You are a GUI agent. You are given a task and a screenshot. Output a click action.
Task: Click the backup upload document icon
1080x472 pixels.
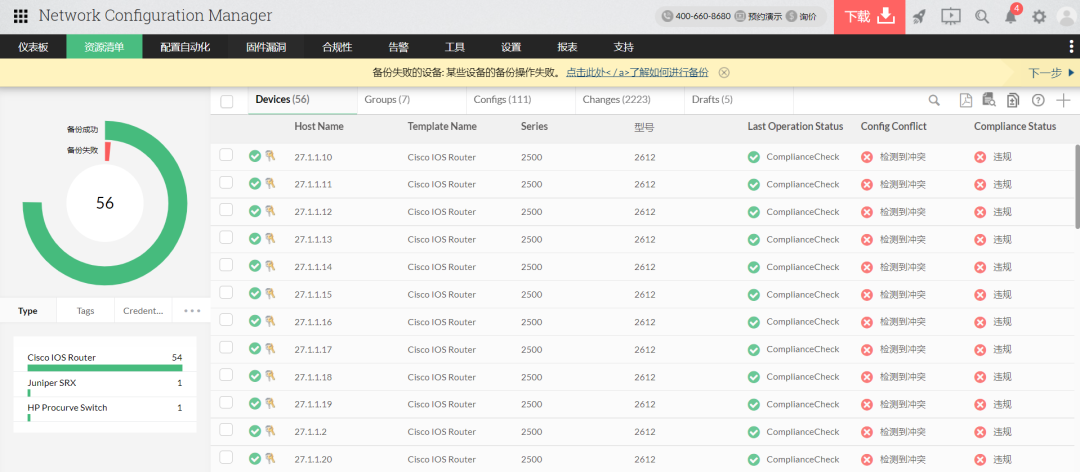click(1012, 101)
